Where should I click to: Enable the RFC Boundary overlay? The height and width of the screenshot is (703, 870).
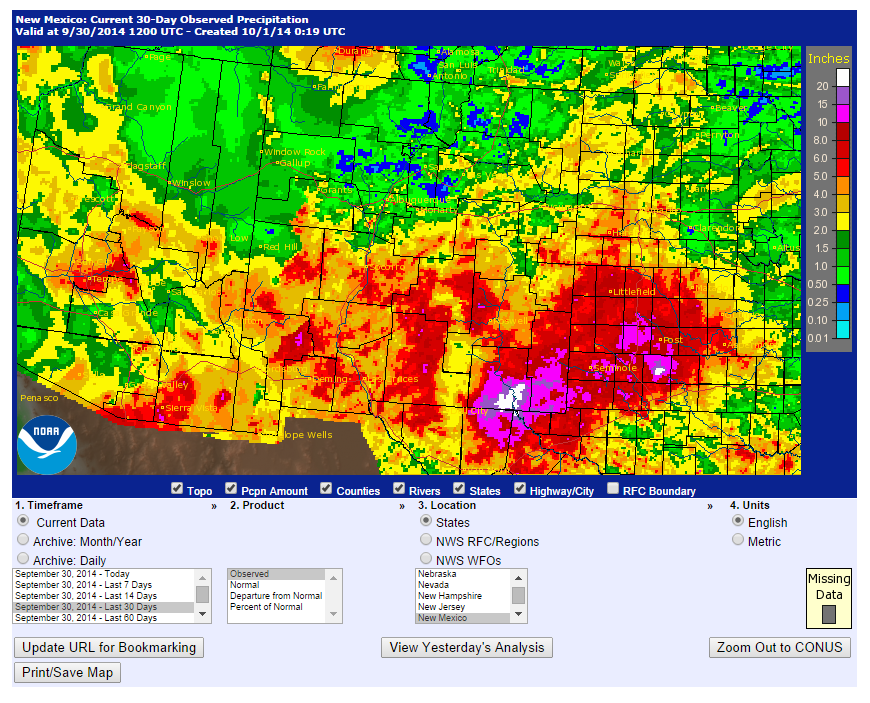612,489
